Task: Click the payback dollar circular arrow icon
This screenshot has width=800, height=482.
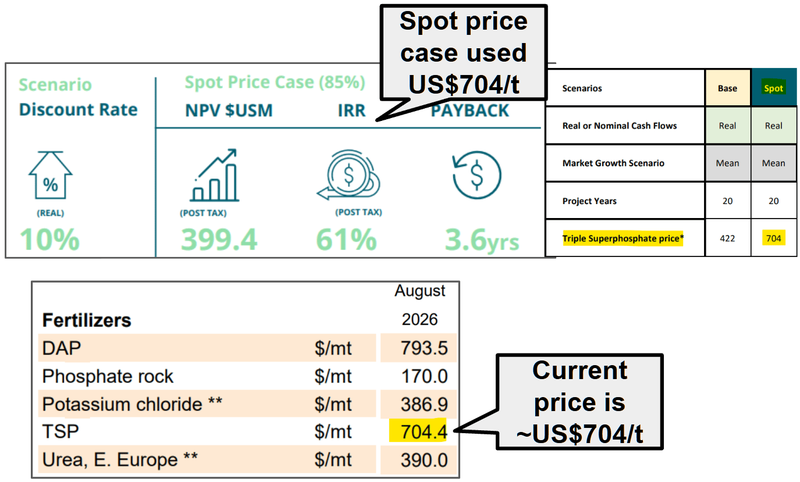Action: click(477, 174)
